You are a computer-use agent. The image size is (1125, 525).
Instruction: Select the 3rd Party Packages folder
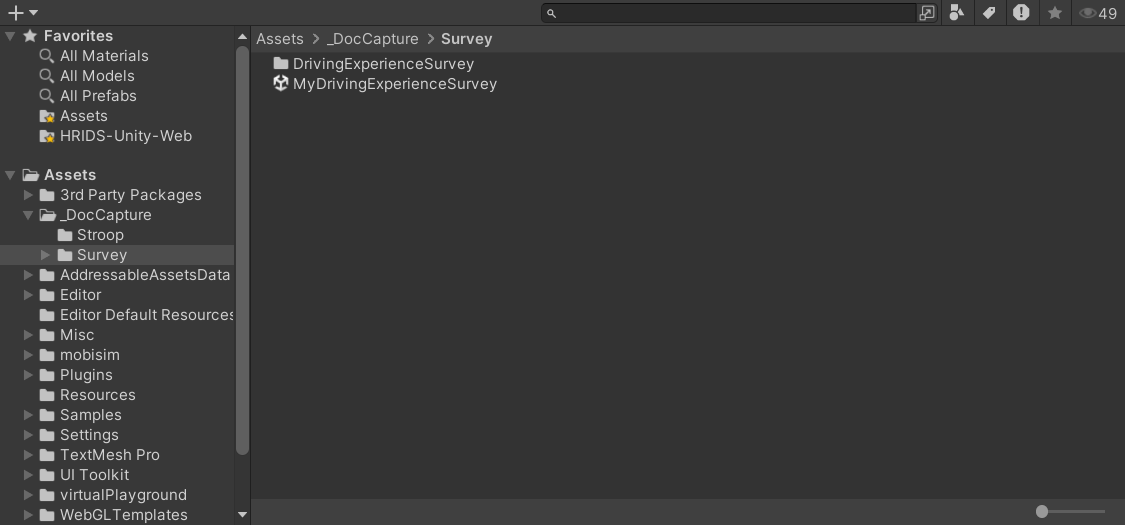point(131,195)
